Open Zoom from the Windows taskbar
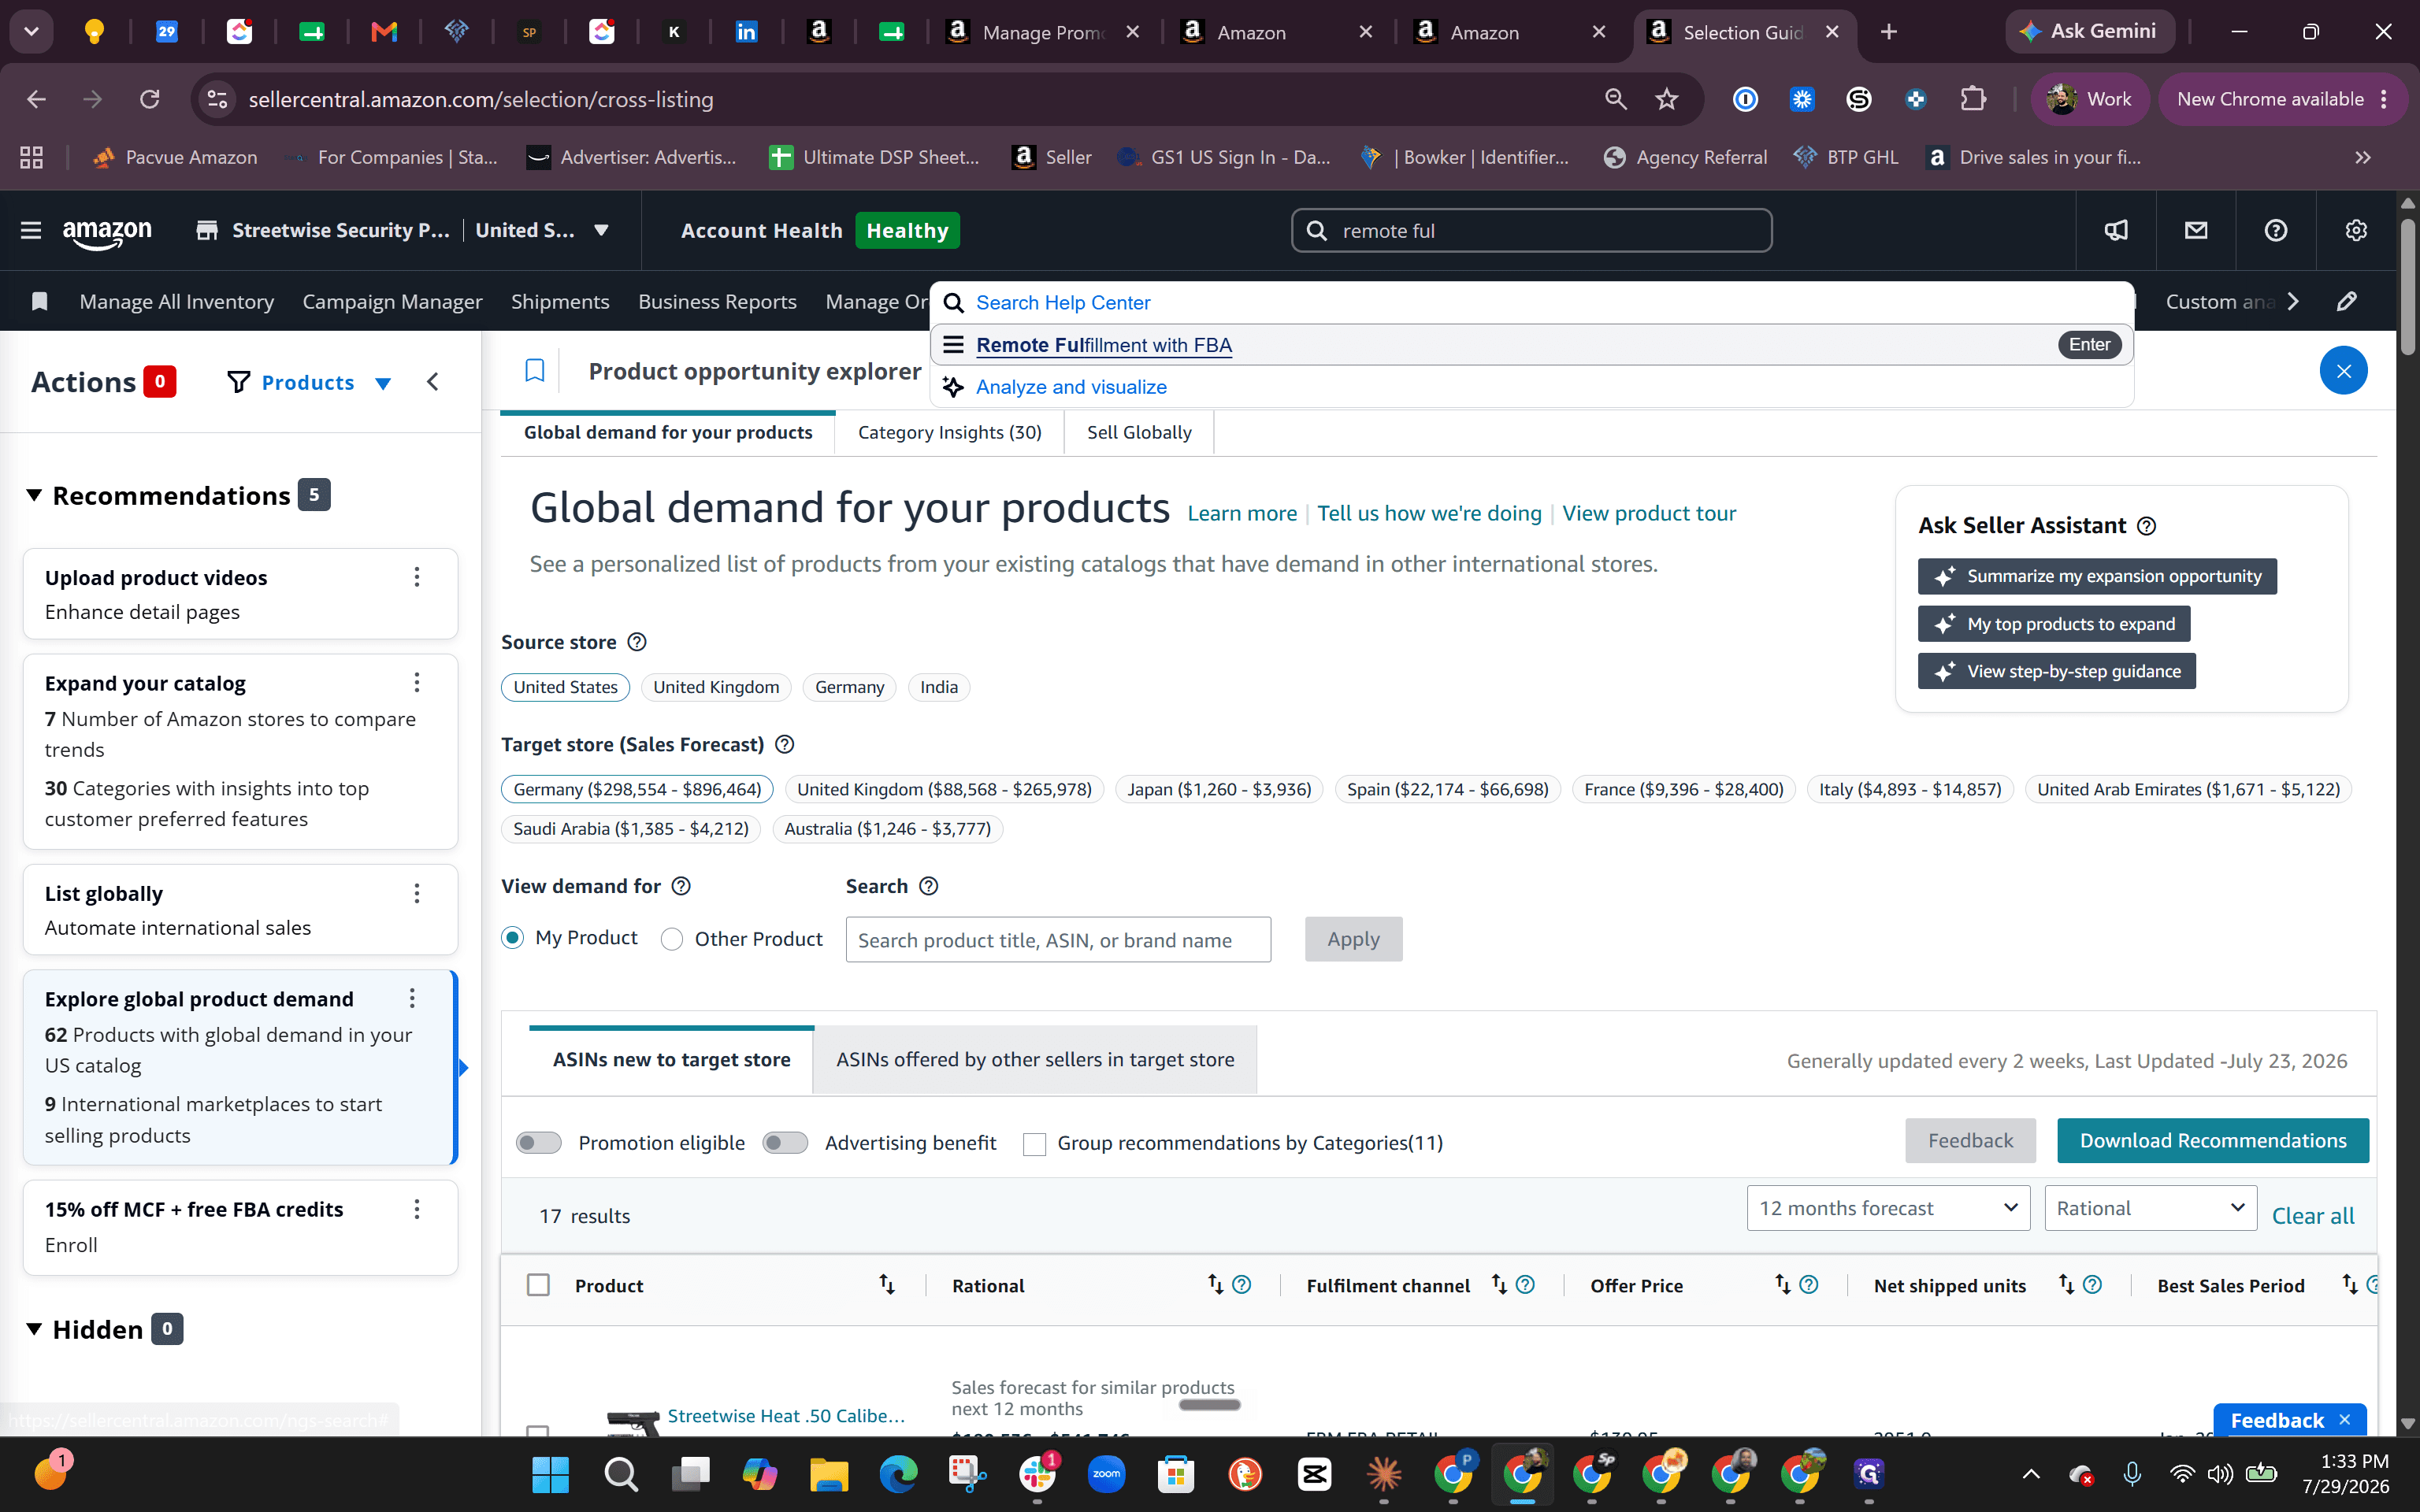 pyautogui.click(x=1106, y=1474)
